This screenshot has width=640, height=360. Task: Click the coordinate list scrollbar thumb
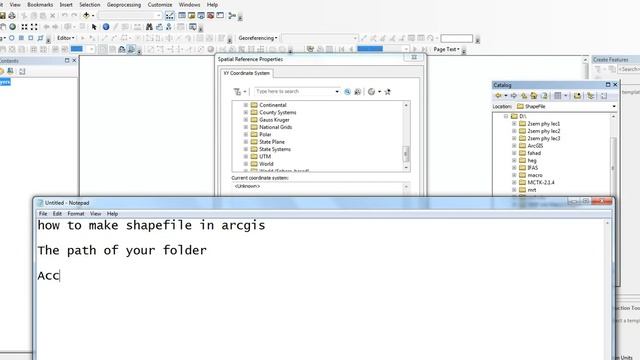coord(406,154)
